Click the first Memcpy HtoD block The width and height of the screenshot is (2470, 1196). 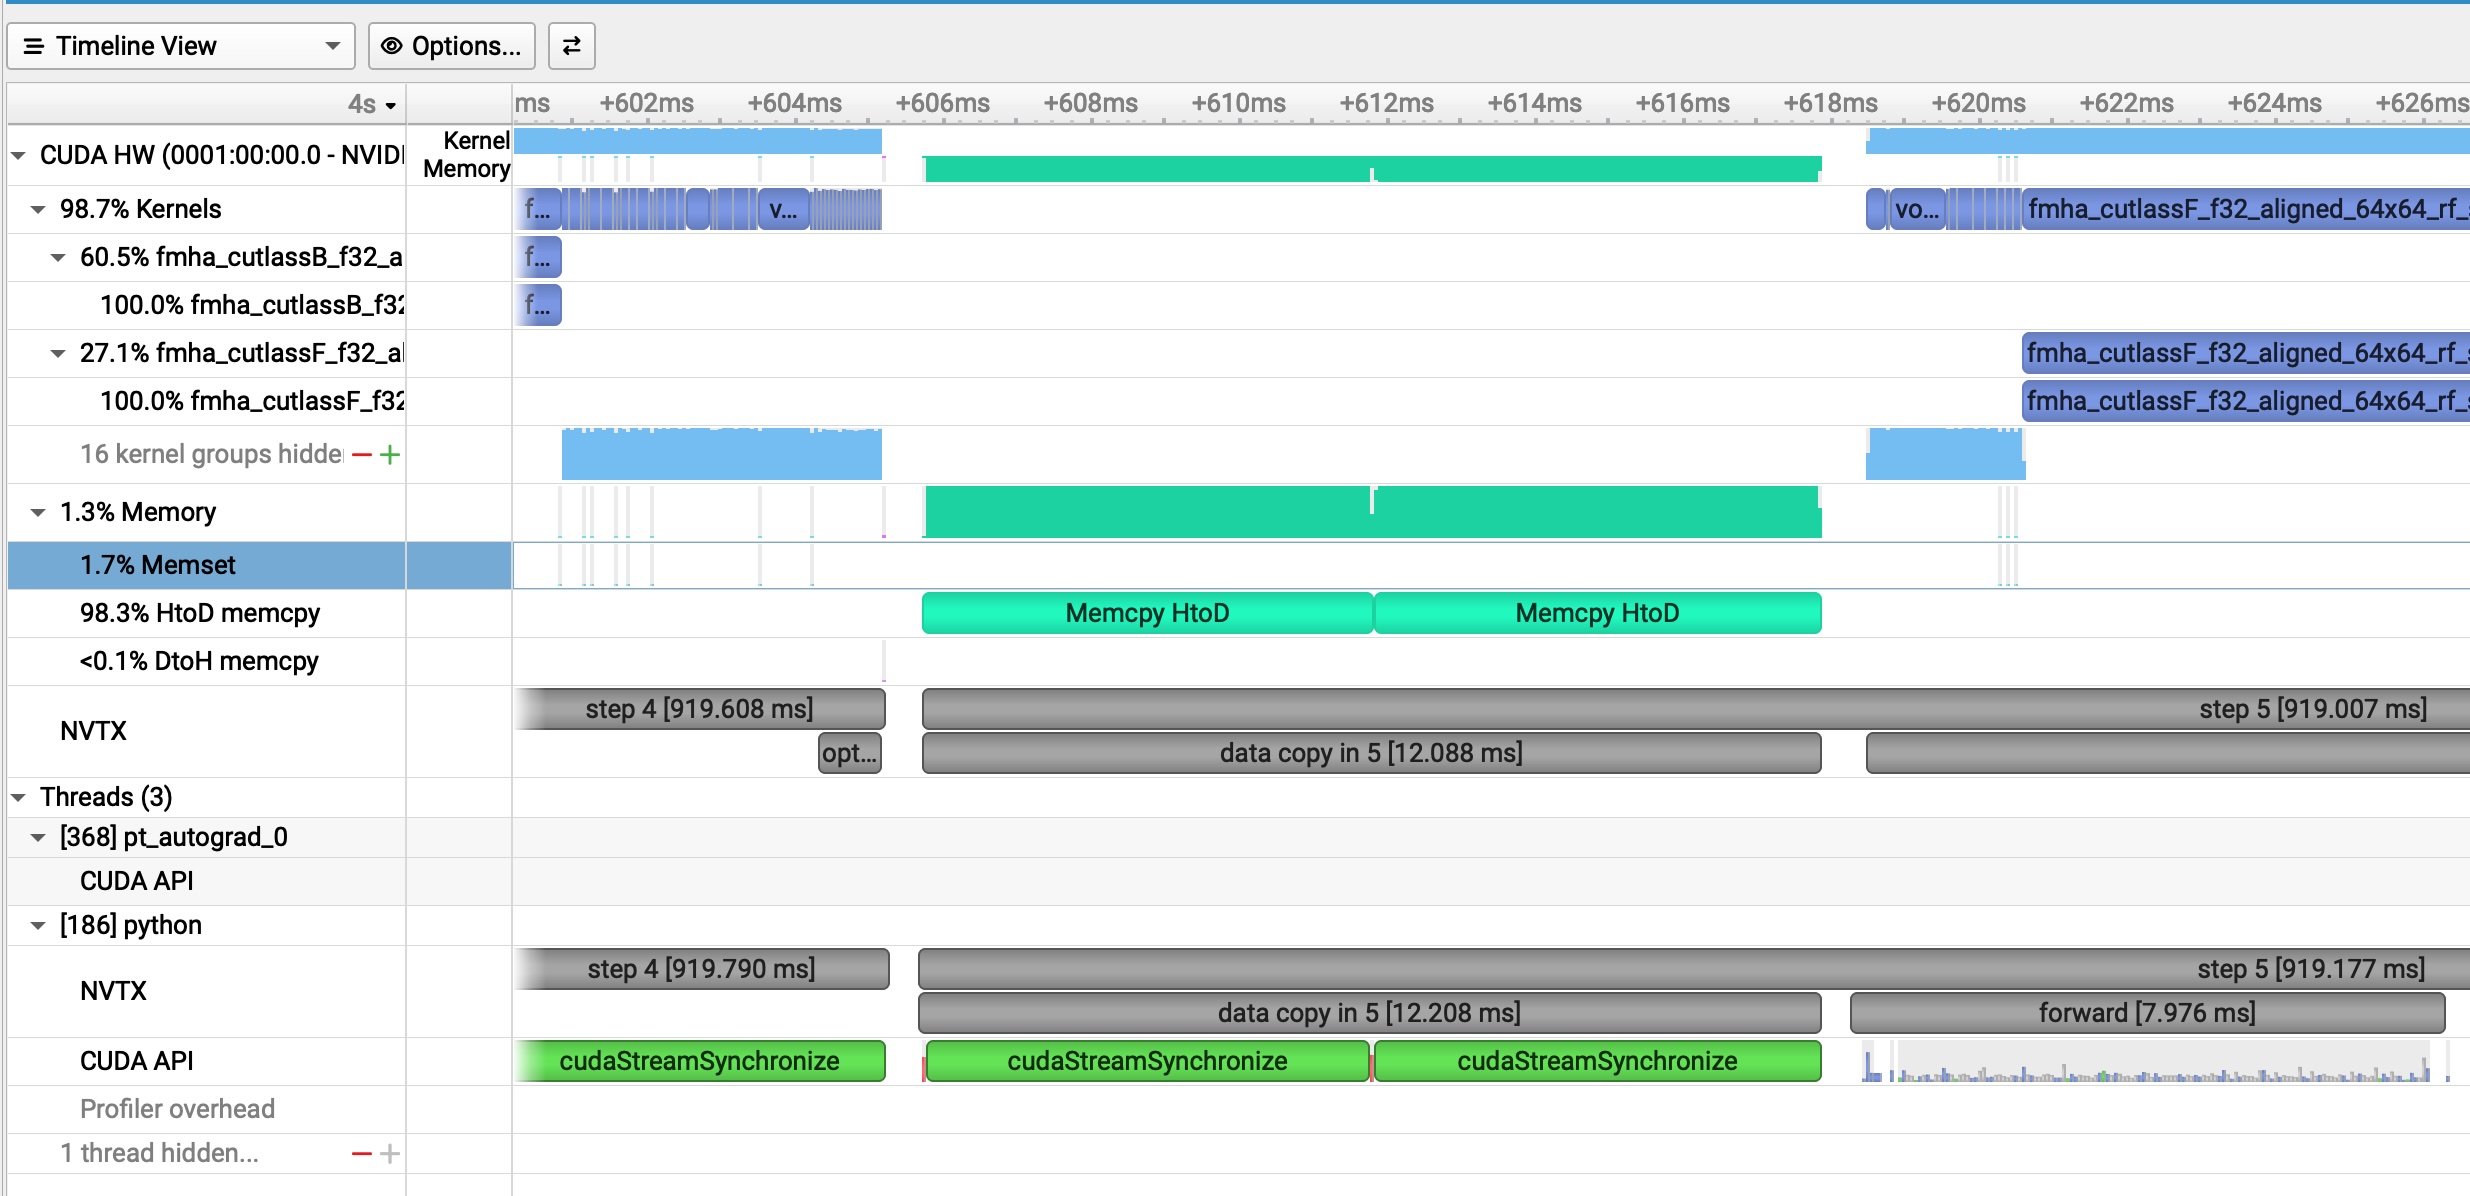pyautogui.click(x=1146, y=613)
